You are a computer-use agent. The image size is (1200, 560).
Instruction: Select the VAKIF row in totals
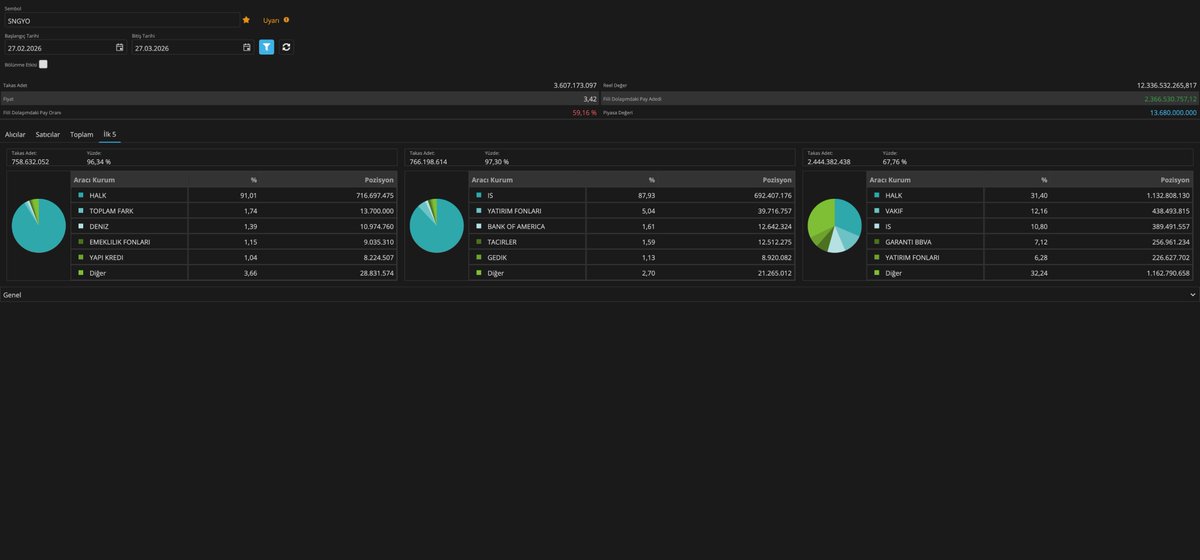1030,211
